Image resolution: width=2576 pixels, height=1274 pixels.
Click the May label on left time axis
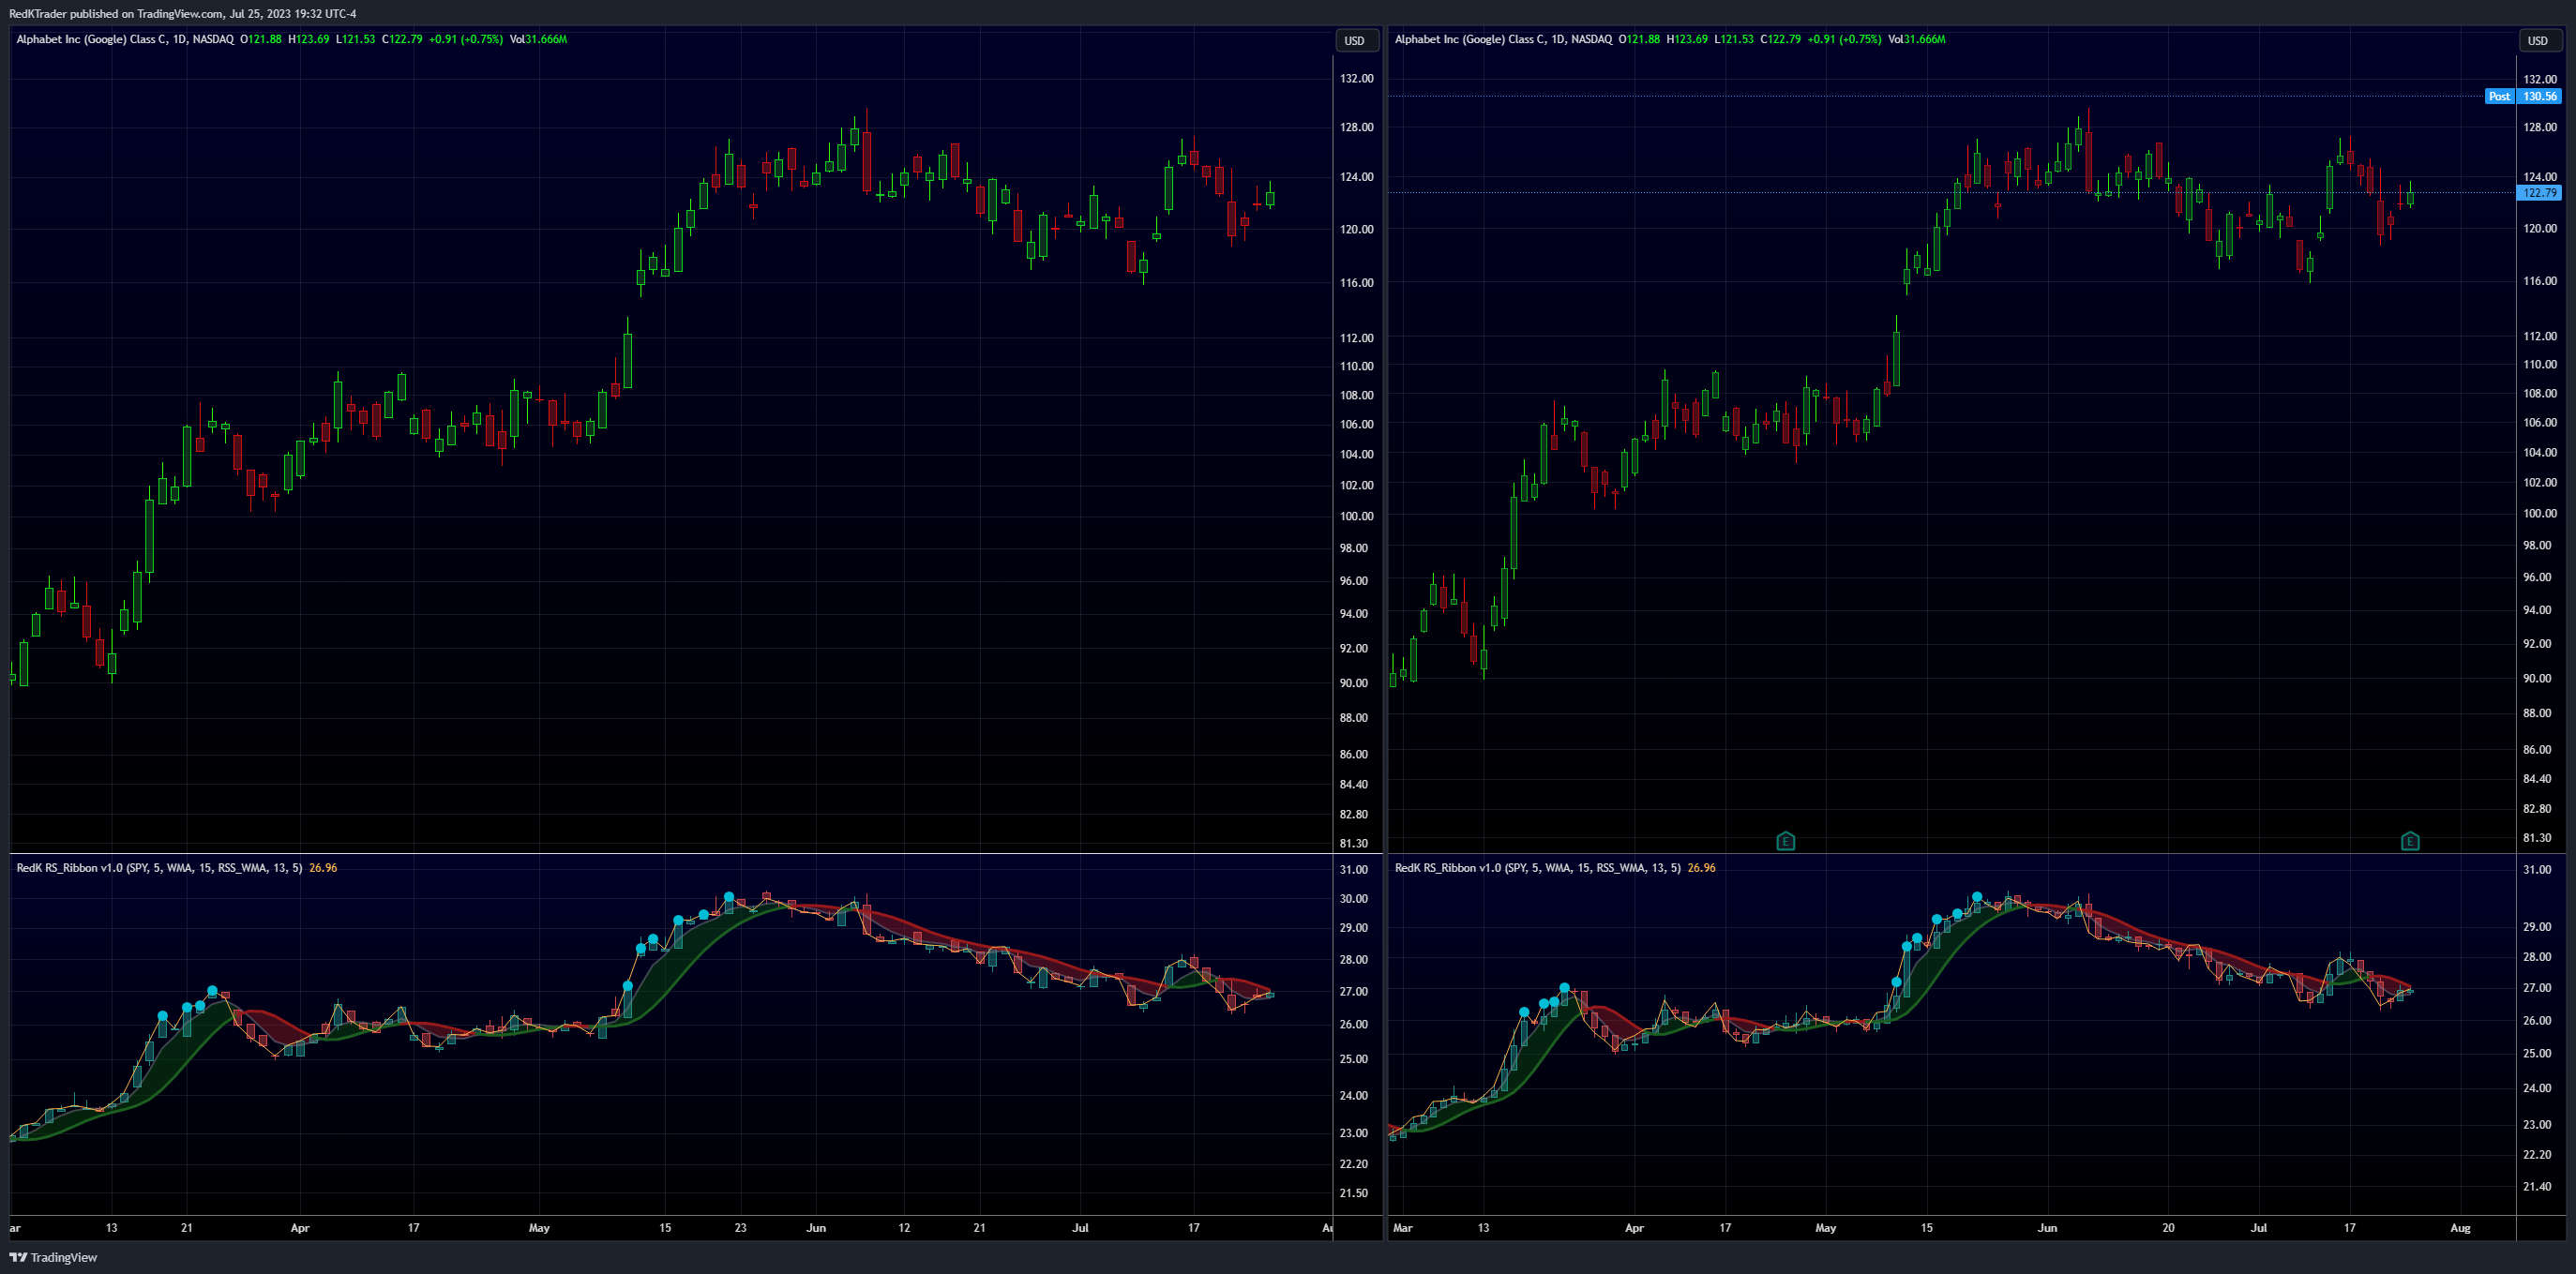click(x=539, y=1227)
